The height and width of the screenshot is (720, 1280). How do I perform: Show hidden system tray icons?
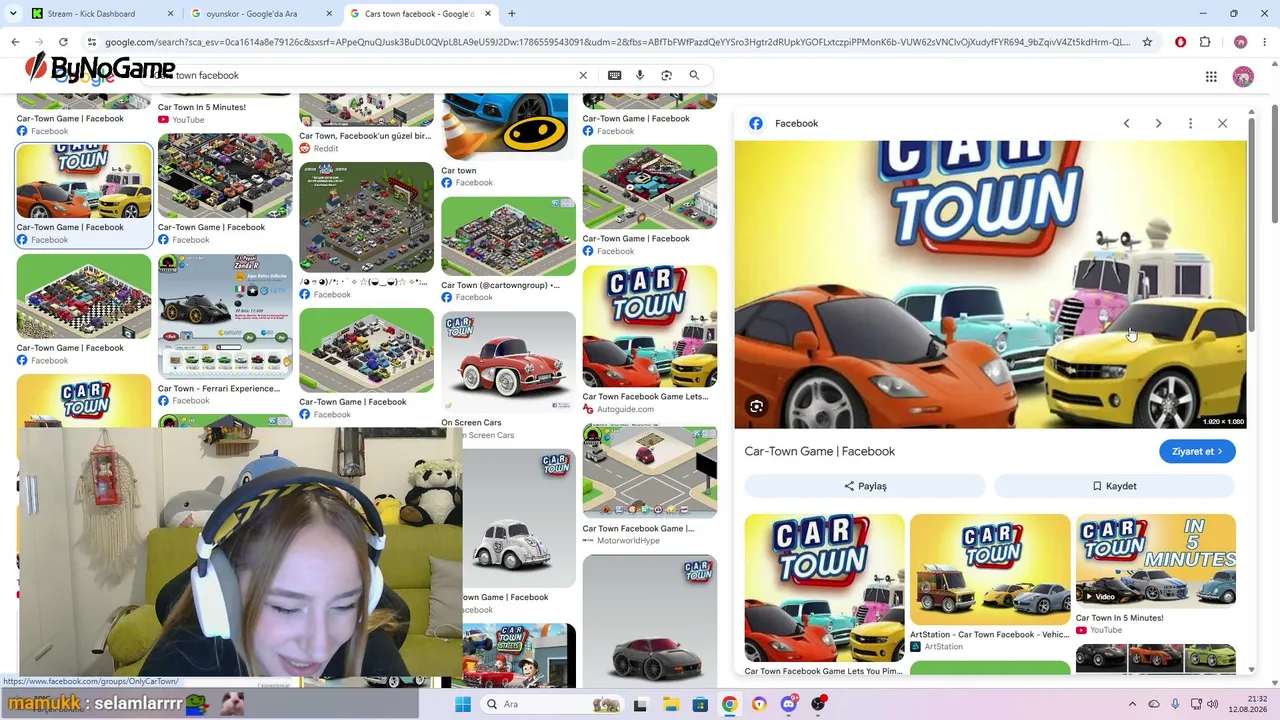(x=1132, y=704)
